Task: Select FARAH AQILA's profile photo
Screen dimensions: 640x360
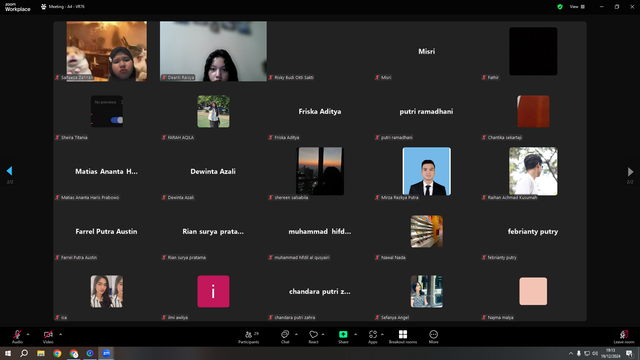Action: pos(213,111)
